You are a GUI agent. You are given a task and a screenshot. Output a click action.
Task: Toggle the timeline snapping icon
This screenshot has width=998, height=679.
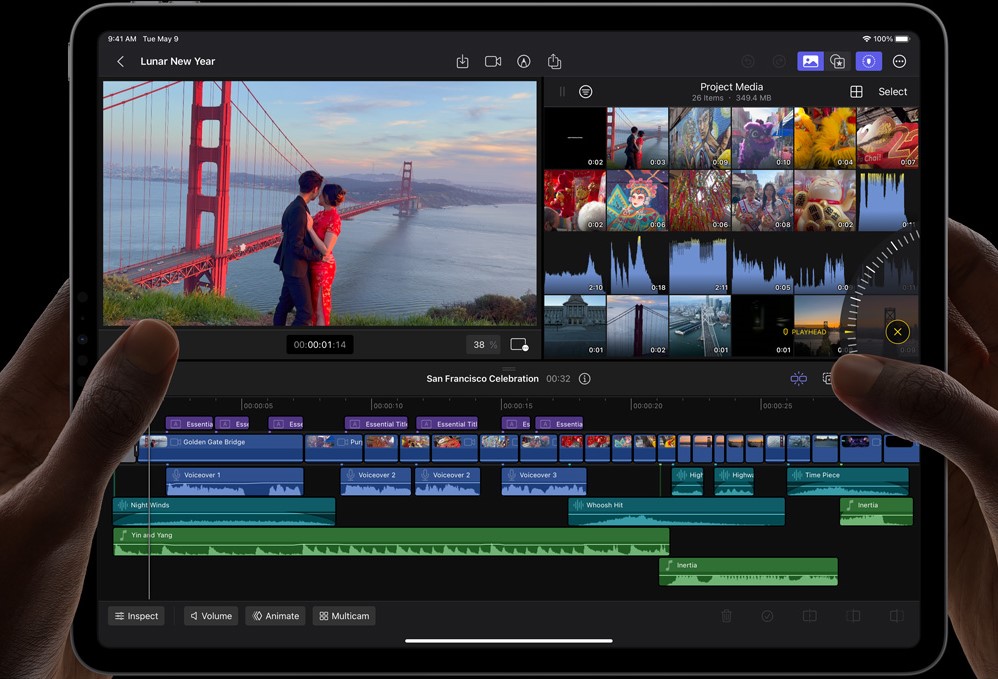click(798, 379)
